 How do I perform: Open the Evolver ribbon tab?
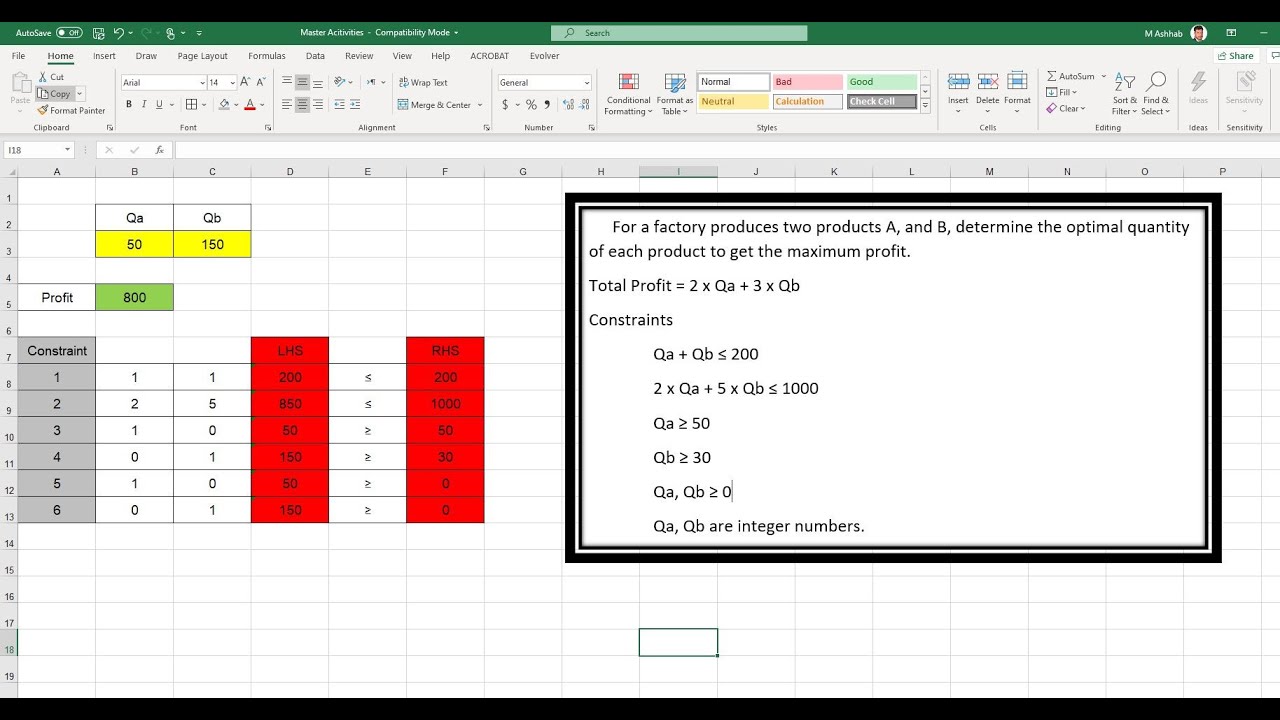544,56
